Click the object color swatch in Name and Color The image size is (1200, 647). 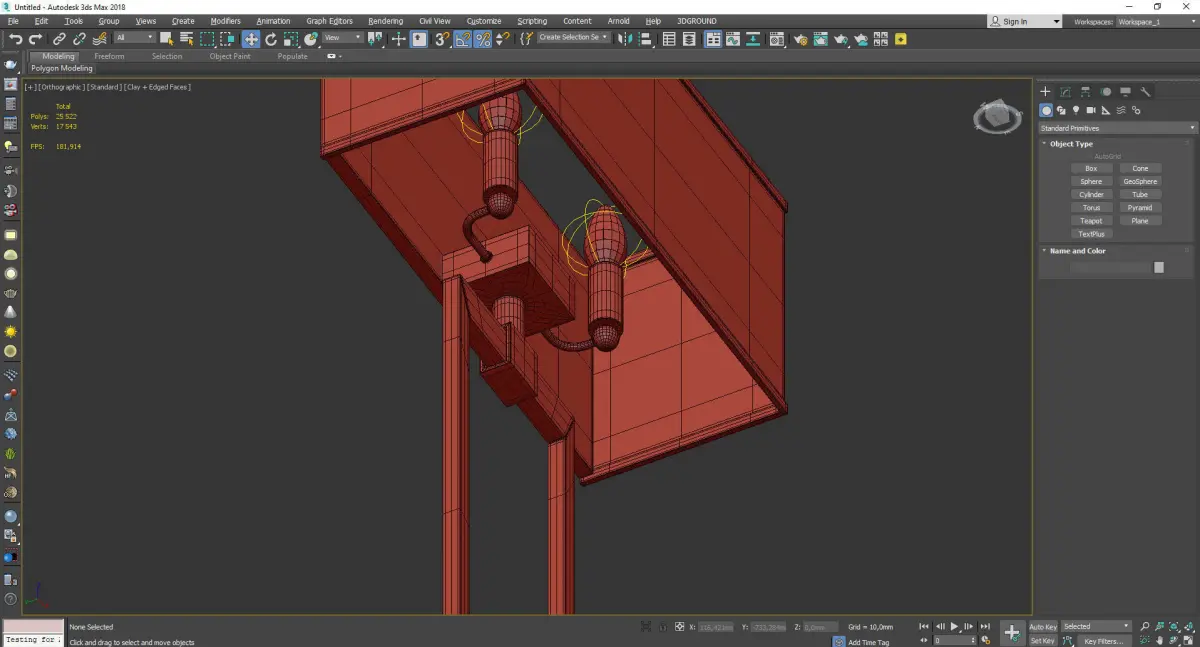(1159, 268)
